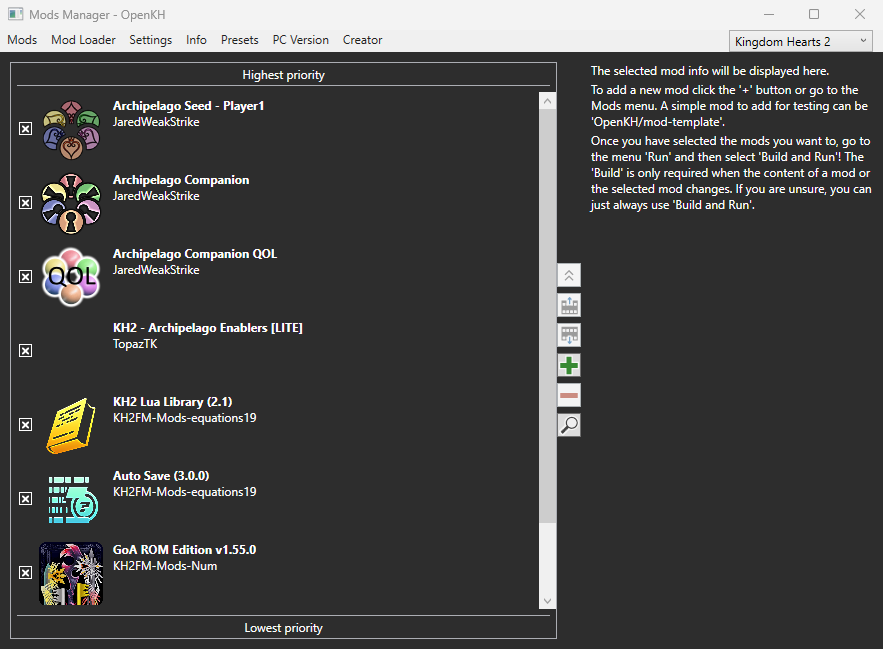Open the Kingdom Hearts 2 game dropdown
883x649 pixels.
pos(800,42)
